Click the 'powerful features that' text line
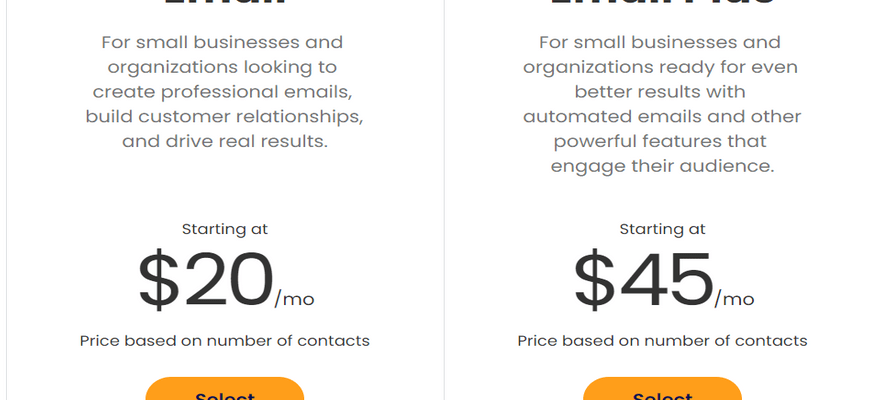880x400 pixels. [662, 141]
